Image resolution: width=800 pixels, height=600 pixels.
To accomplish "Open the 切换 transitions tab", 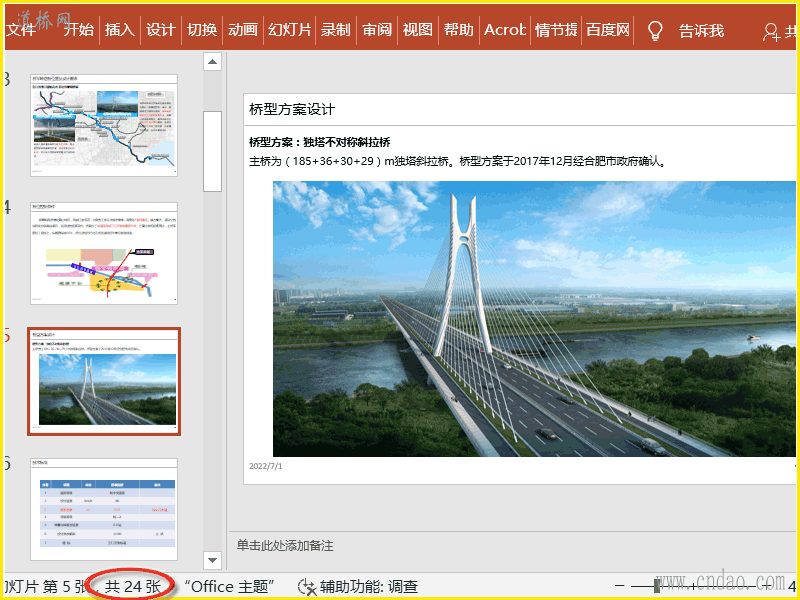I will (202, 30).
